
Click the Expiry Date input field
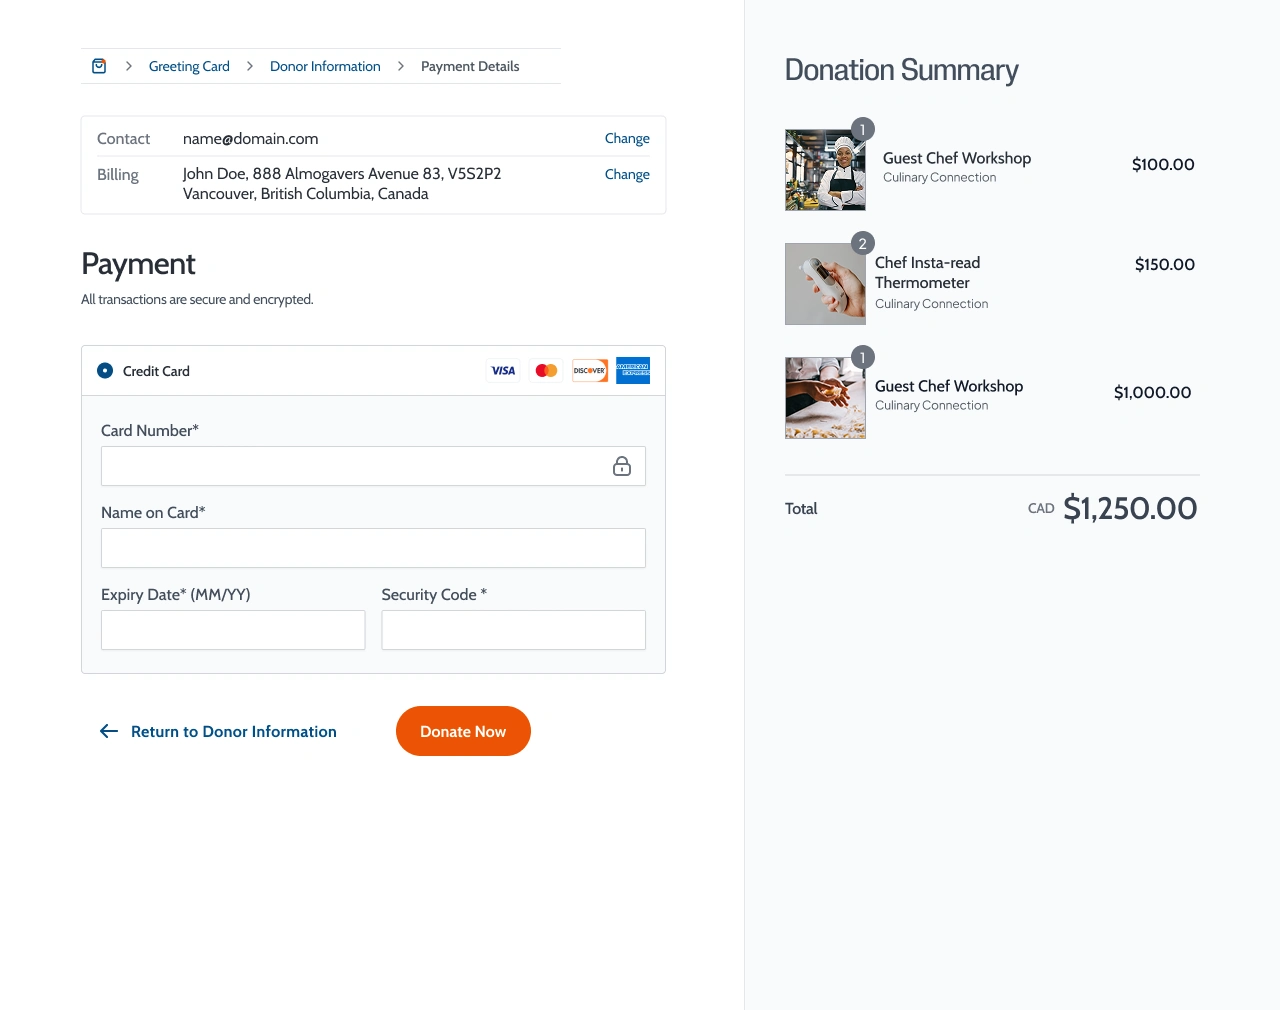[233, 630]
